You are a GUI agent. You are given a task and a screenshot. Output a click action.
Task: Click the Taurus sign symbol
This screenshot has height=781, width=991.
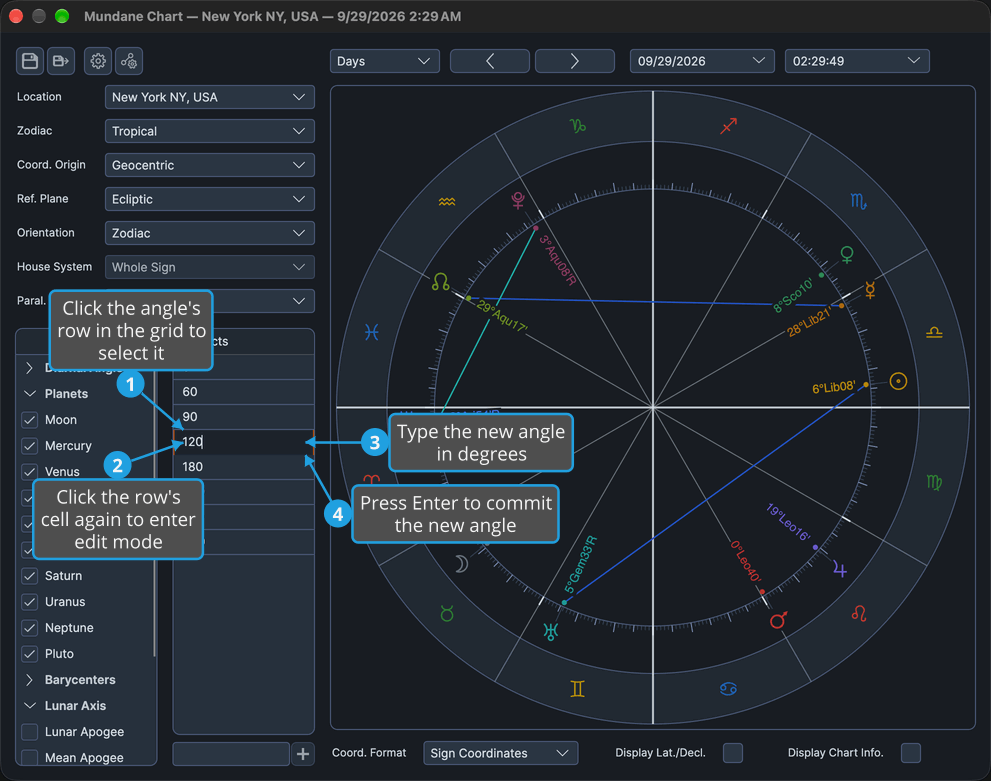[x=447, y=614]
